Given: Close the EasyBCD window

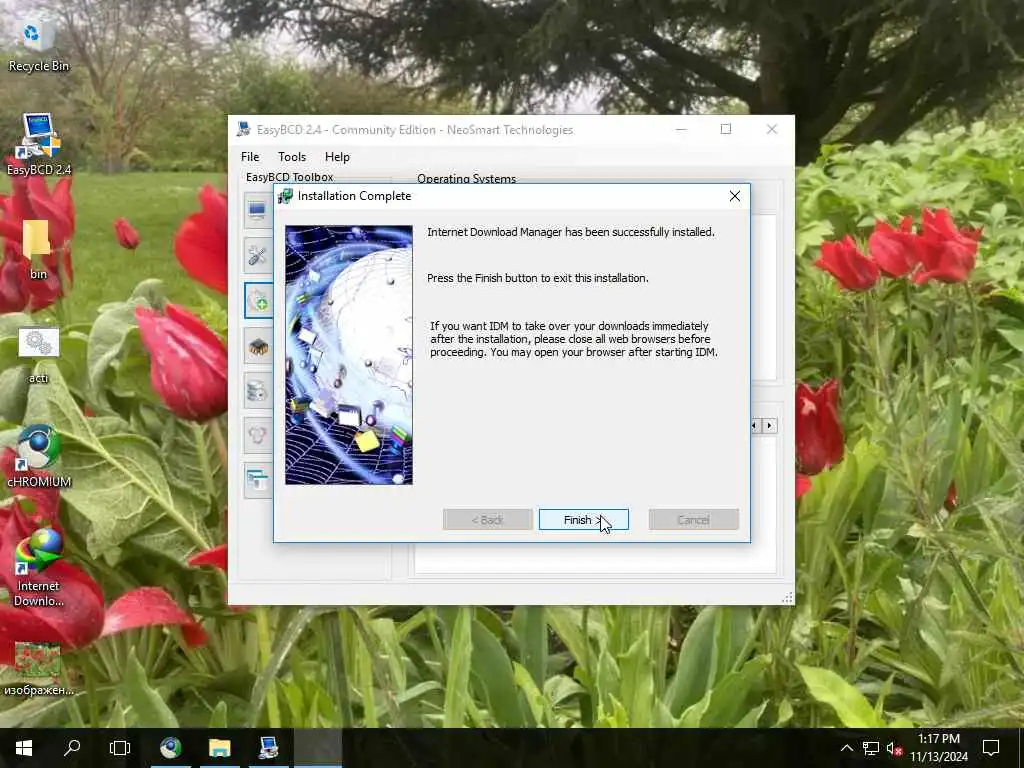Looking at the screenshot, I should click(772, 129).
